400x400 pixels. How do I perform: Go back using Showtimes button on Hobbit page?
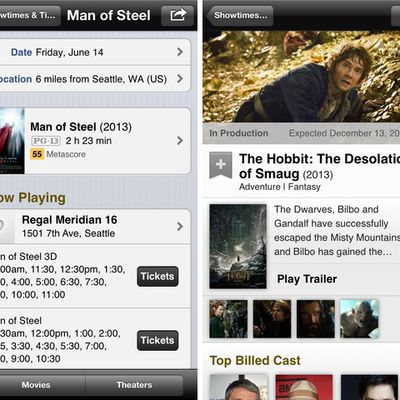[x=240, y=15]
